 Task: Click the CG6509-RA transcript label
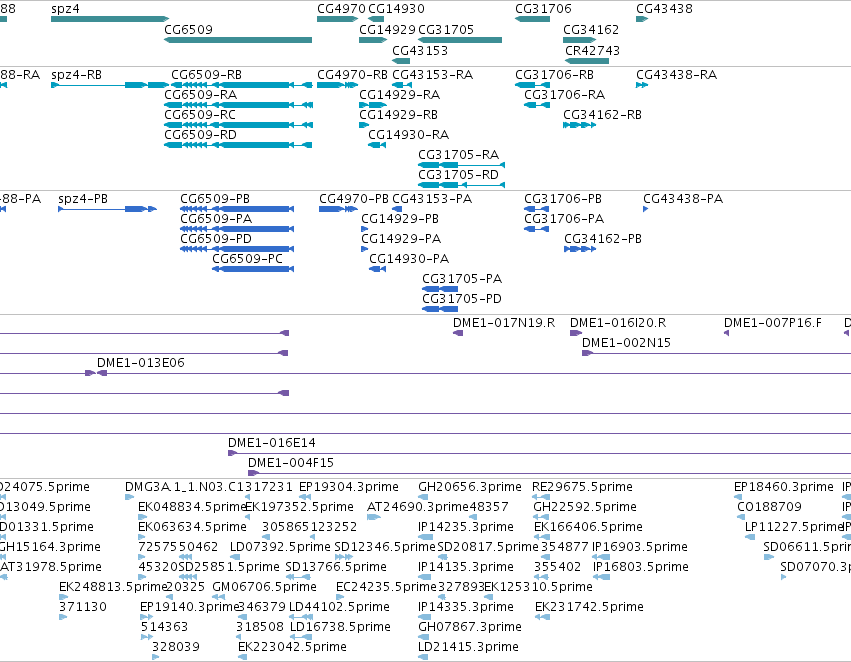[201, 94]
